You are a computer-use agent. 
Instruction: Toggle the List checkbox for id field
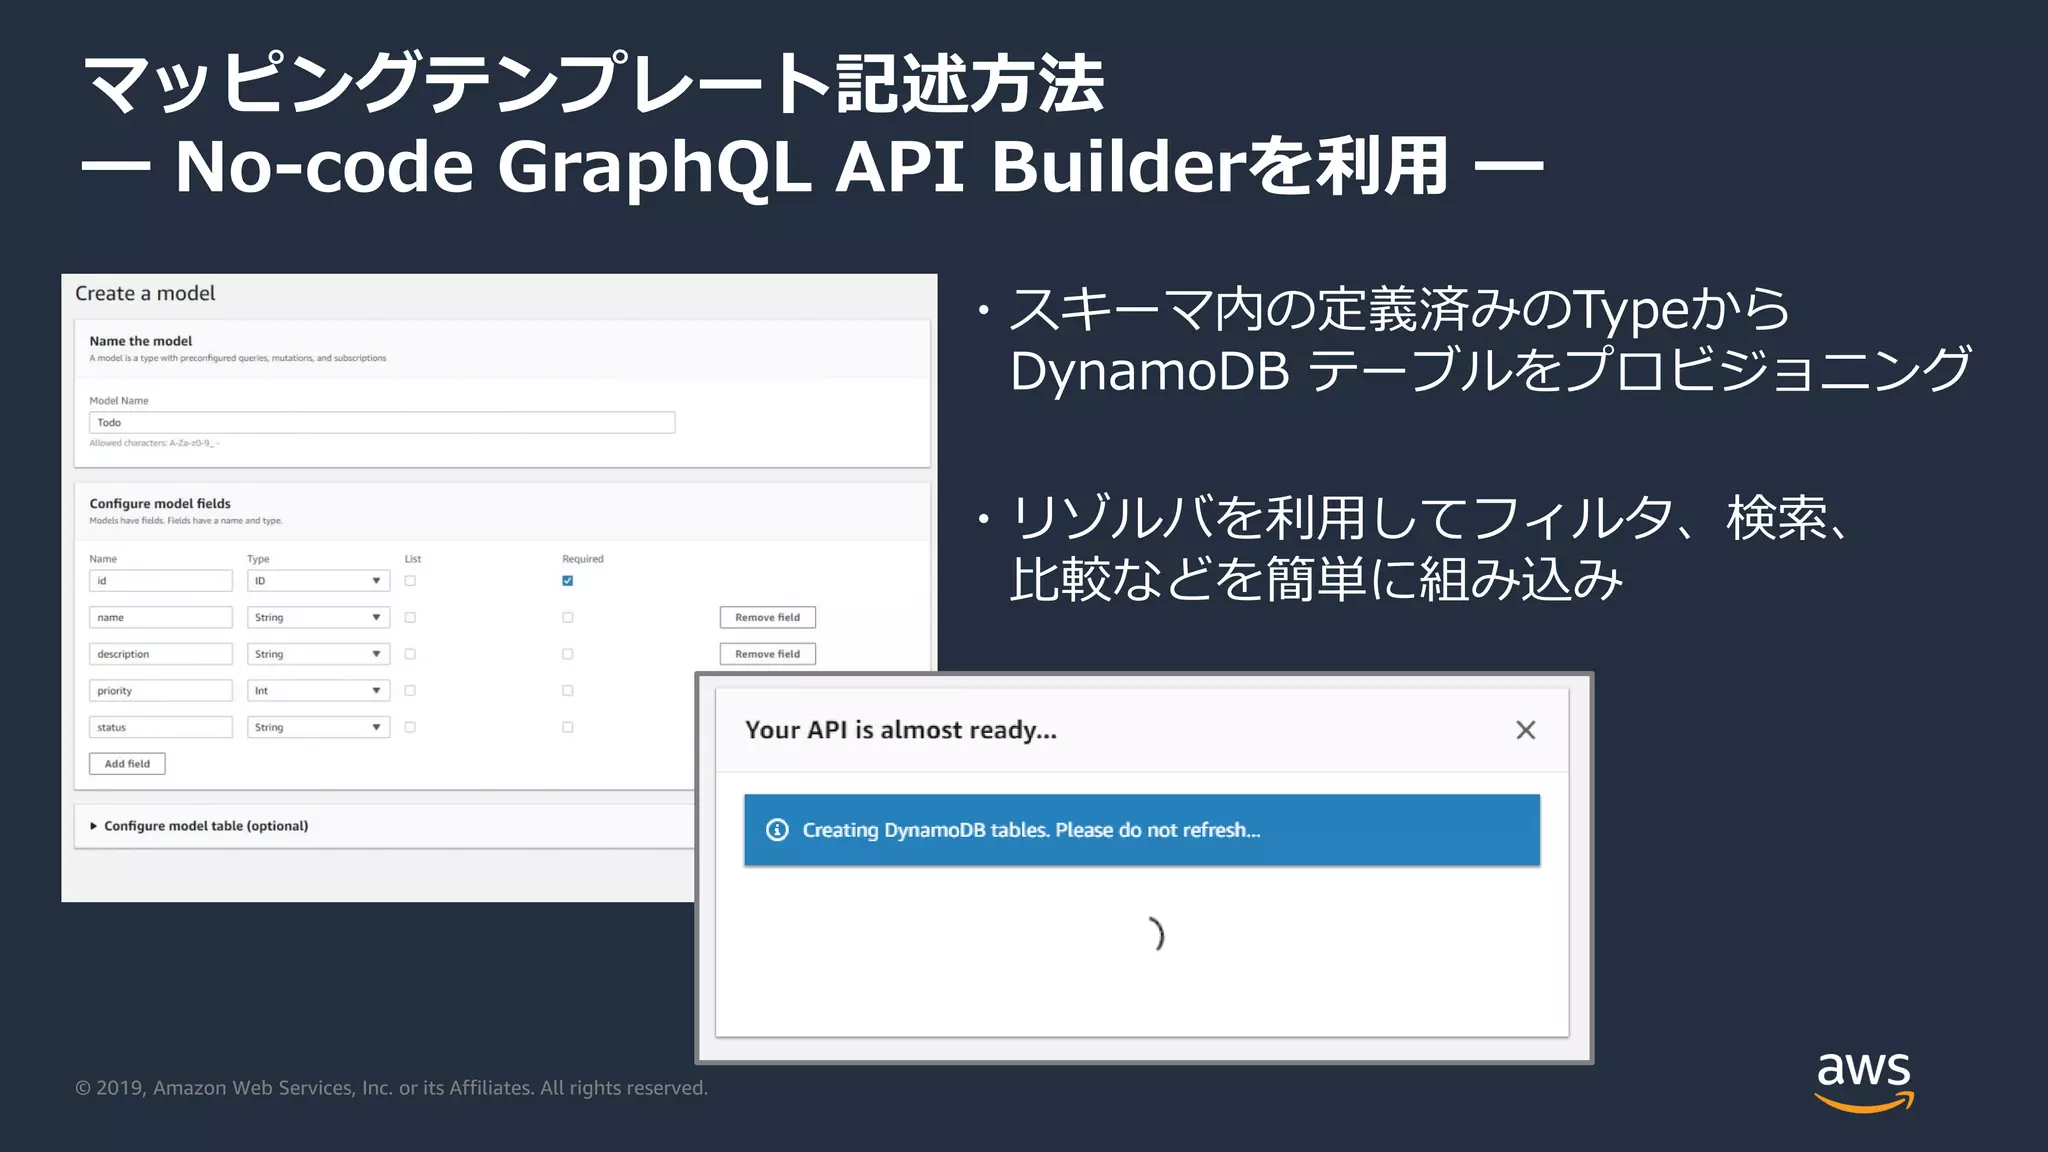pos(410,581)
